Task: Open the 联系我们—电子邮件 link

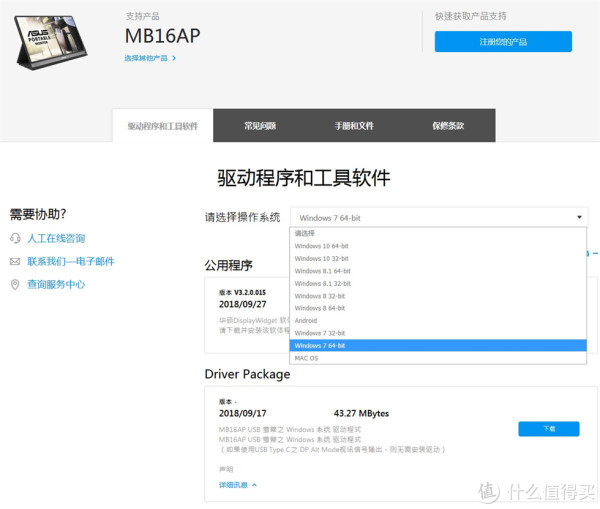Action: click(71, 261)
